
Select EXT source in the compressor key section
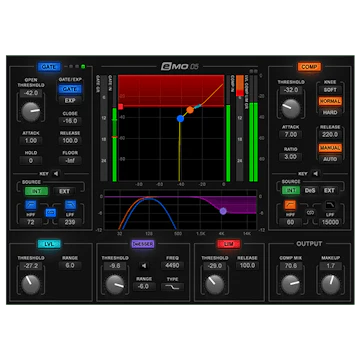pyautogui.click(x=329, y=190)
